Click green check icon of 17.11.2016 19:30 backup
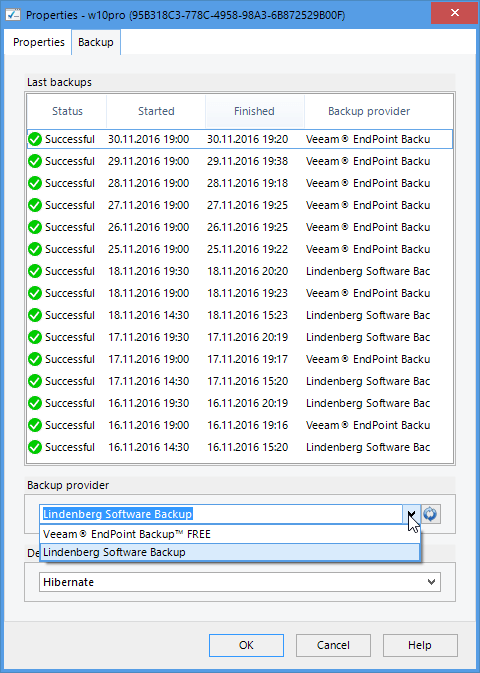480x673 pixels. [x=35, y=337]
